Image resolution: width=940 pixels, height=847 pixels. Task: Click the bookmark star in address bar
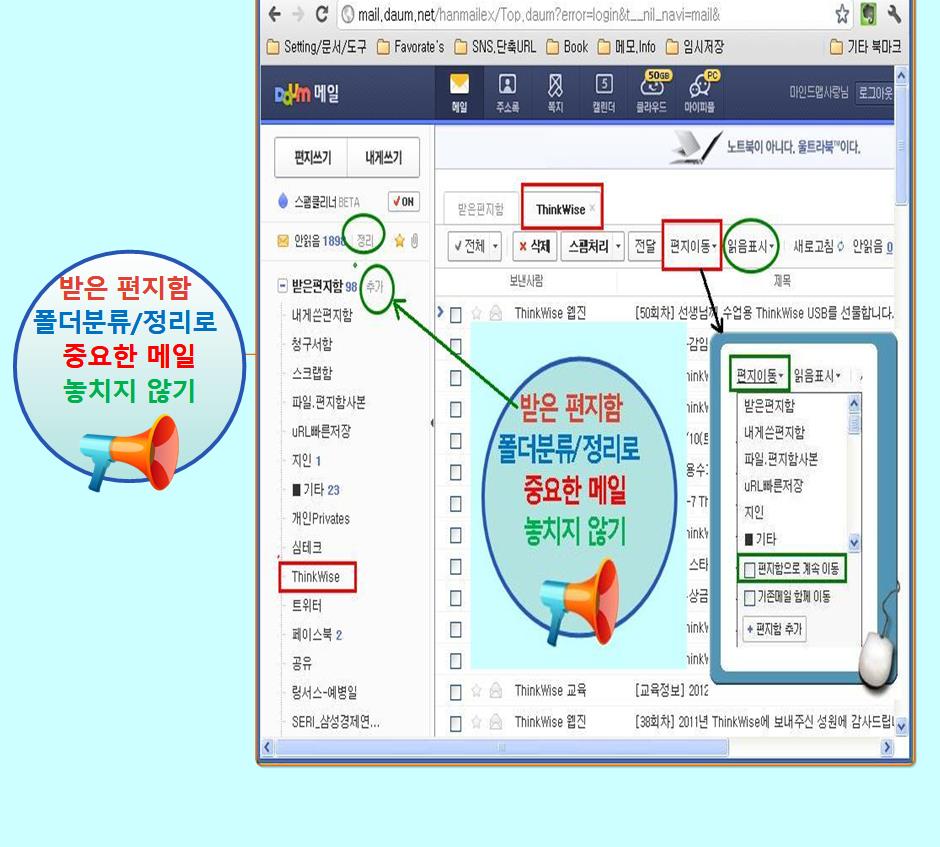842,16
